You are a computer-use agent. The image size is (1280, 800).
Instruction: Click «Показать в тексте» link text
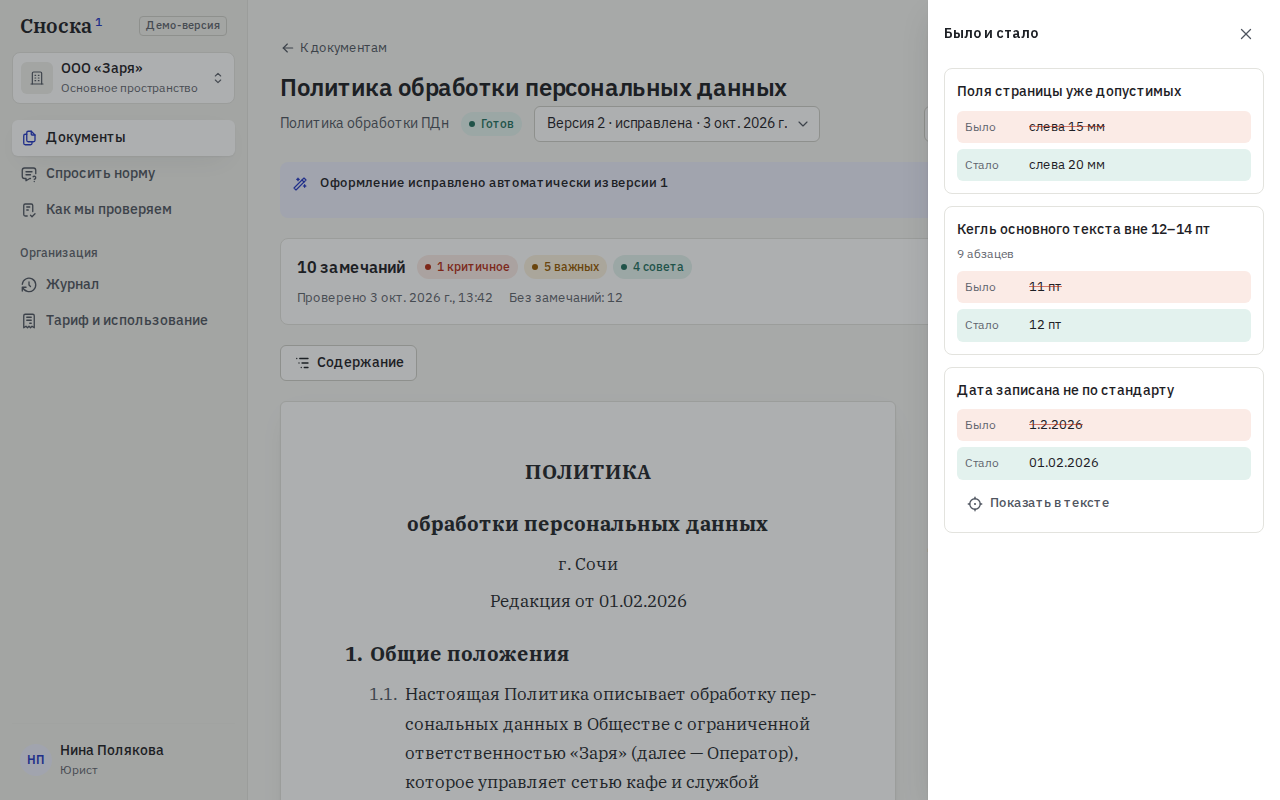tap(1049, 503)
